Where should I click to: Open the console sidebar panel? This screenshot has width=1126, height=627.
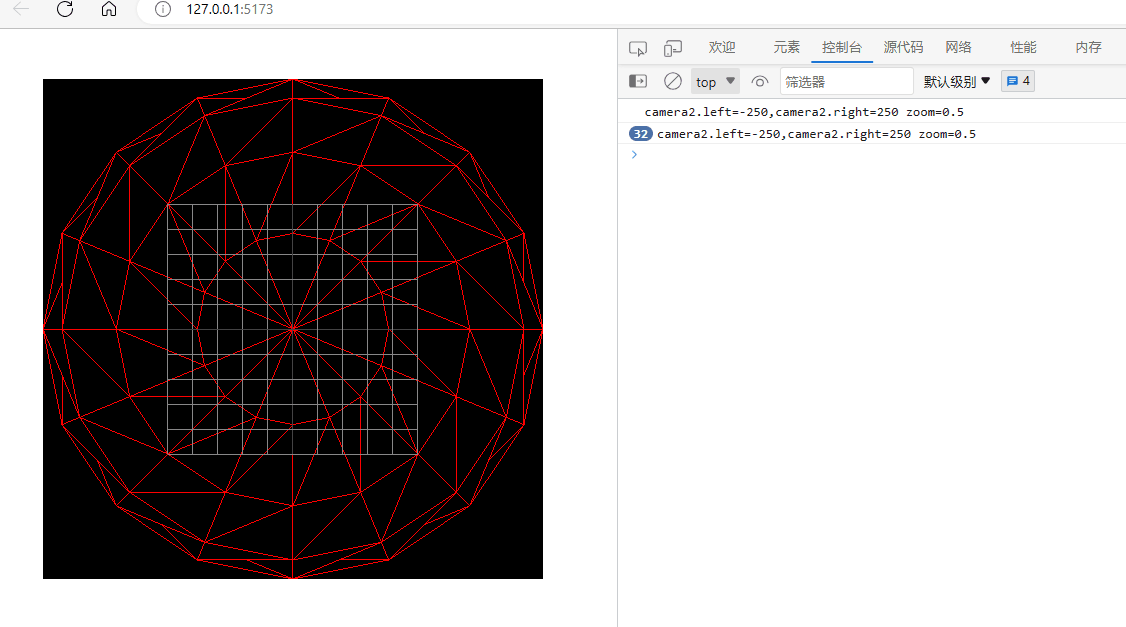coord(637,81)
